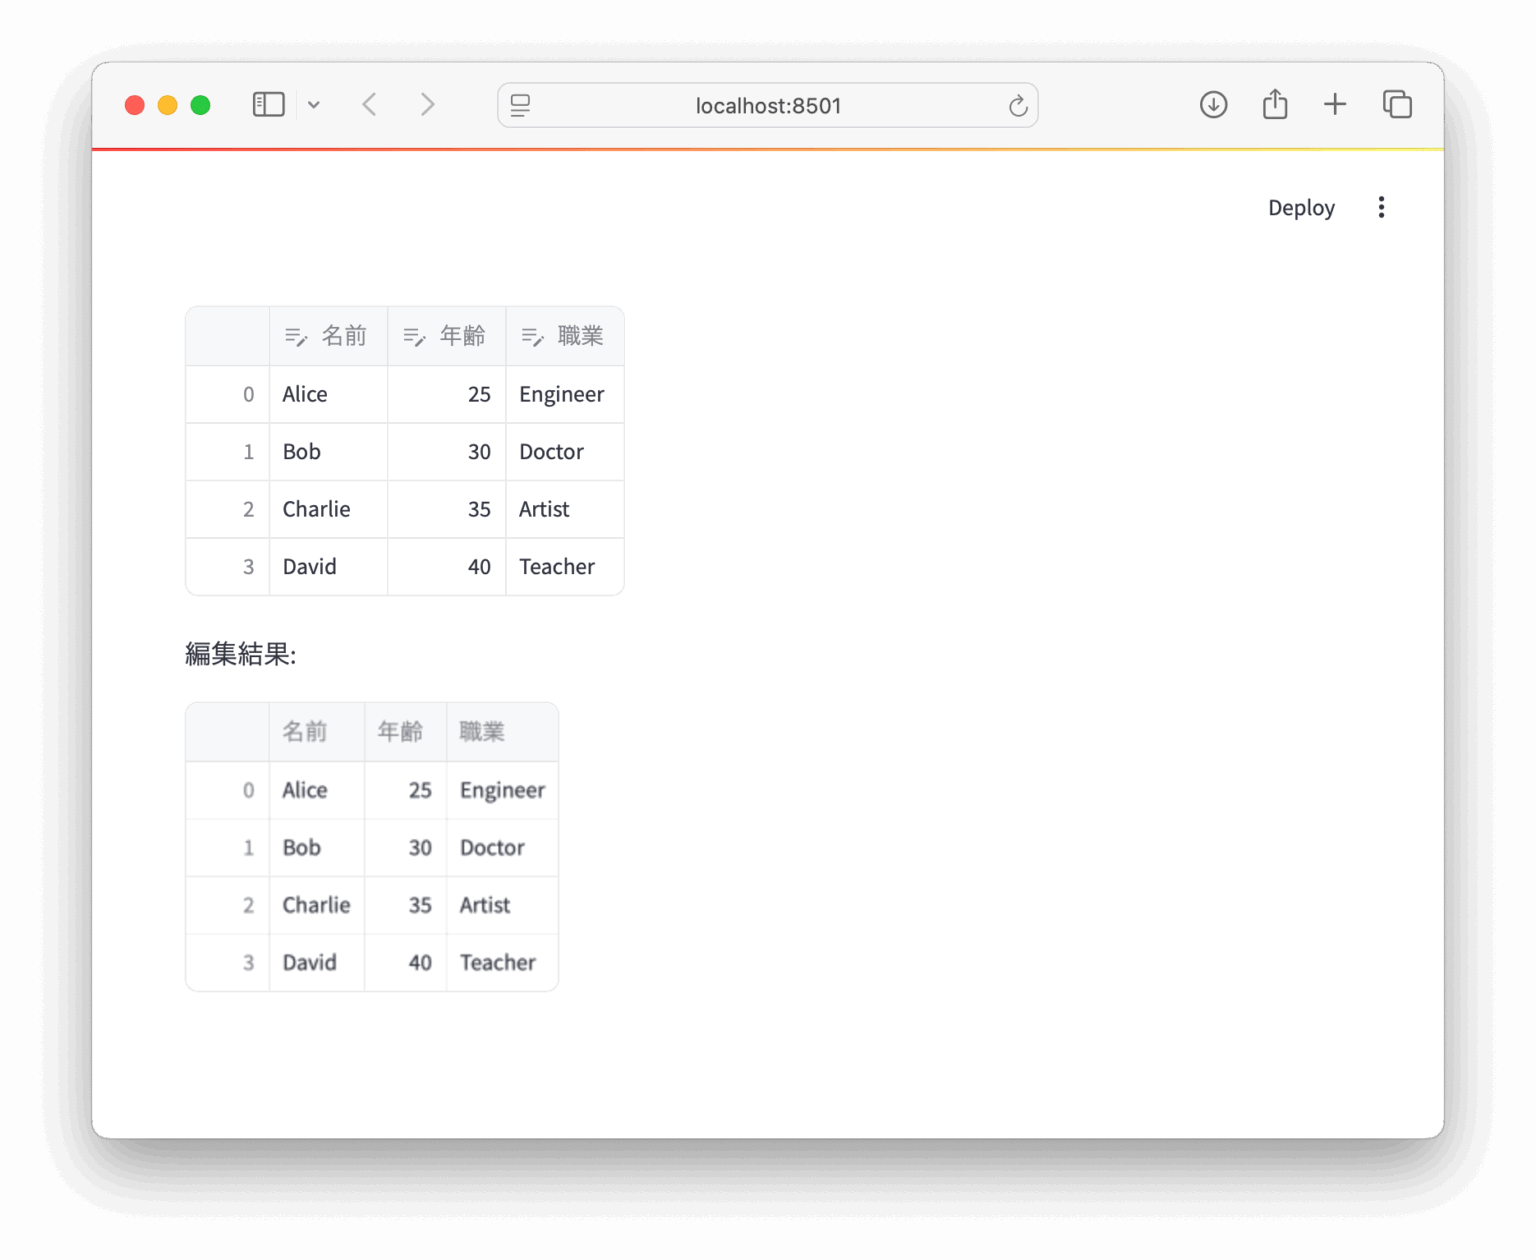Click the edit icon beside 年齢 column header

point(414,336)
